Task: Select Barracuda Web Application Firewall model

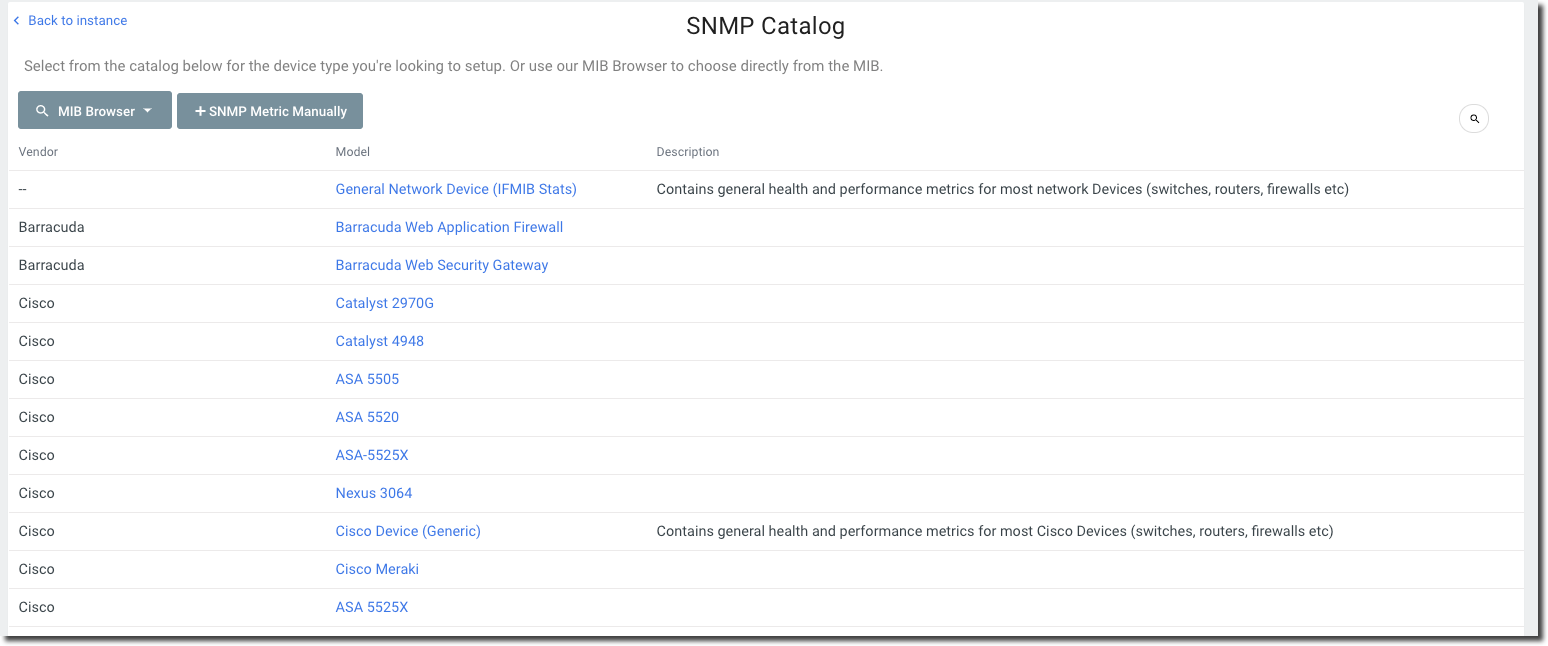Action: (449, 227)
